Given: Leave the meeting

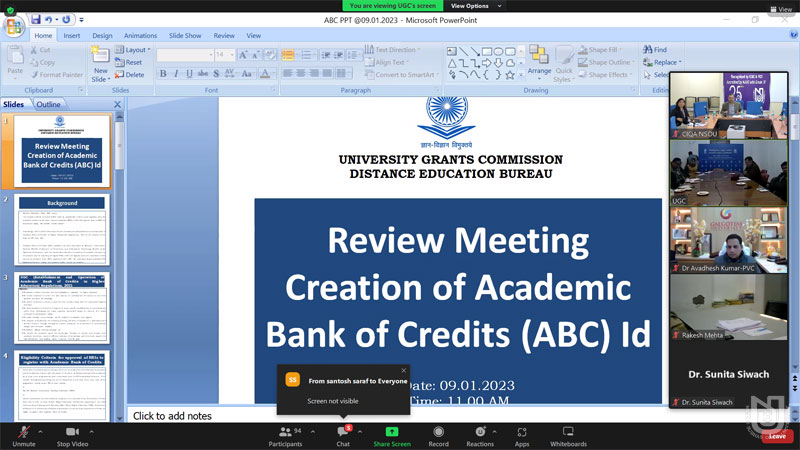Looking at the screenshot, I should tap(777, 436).
